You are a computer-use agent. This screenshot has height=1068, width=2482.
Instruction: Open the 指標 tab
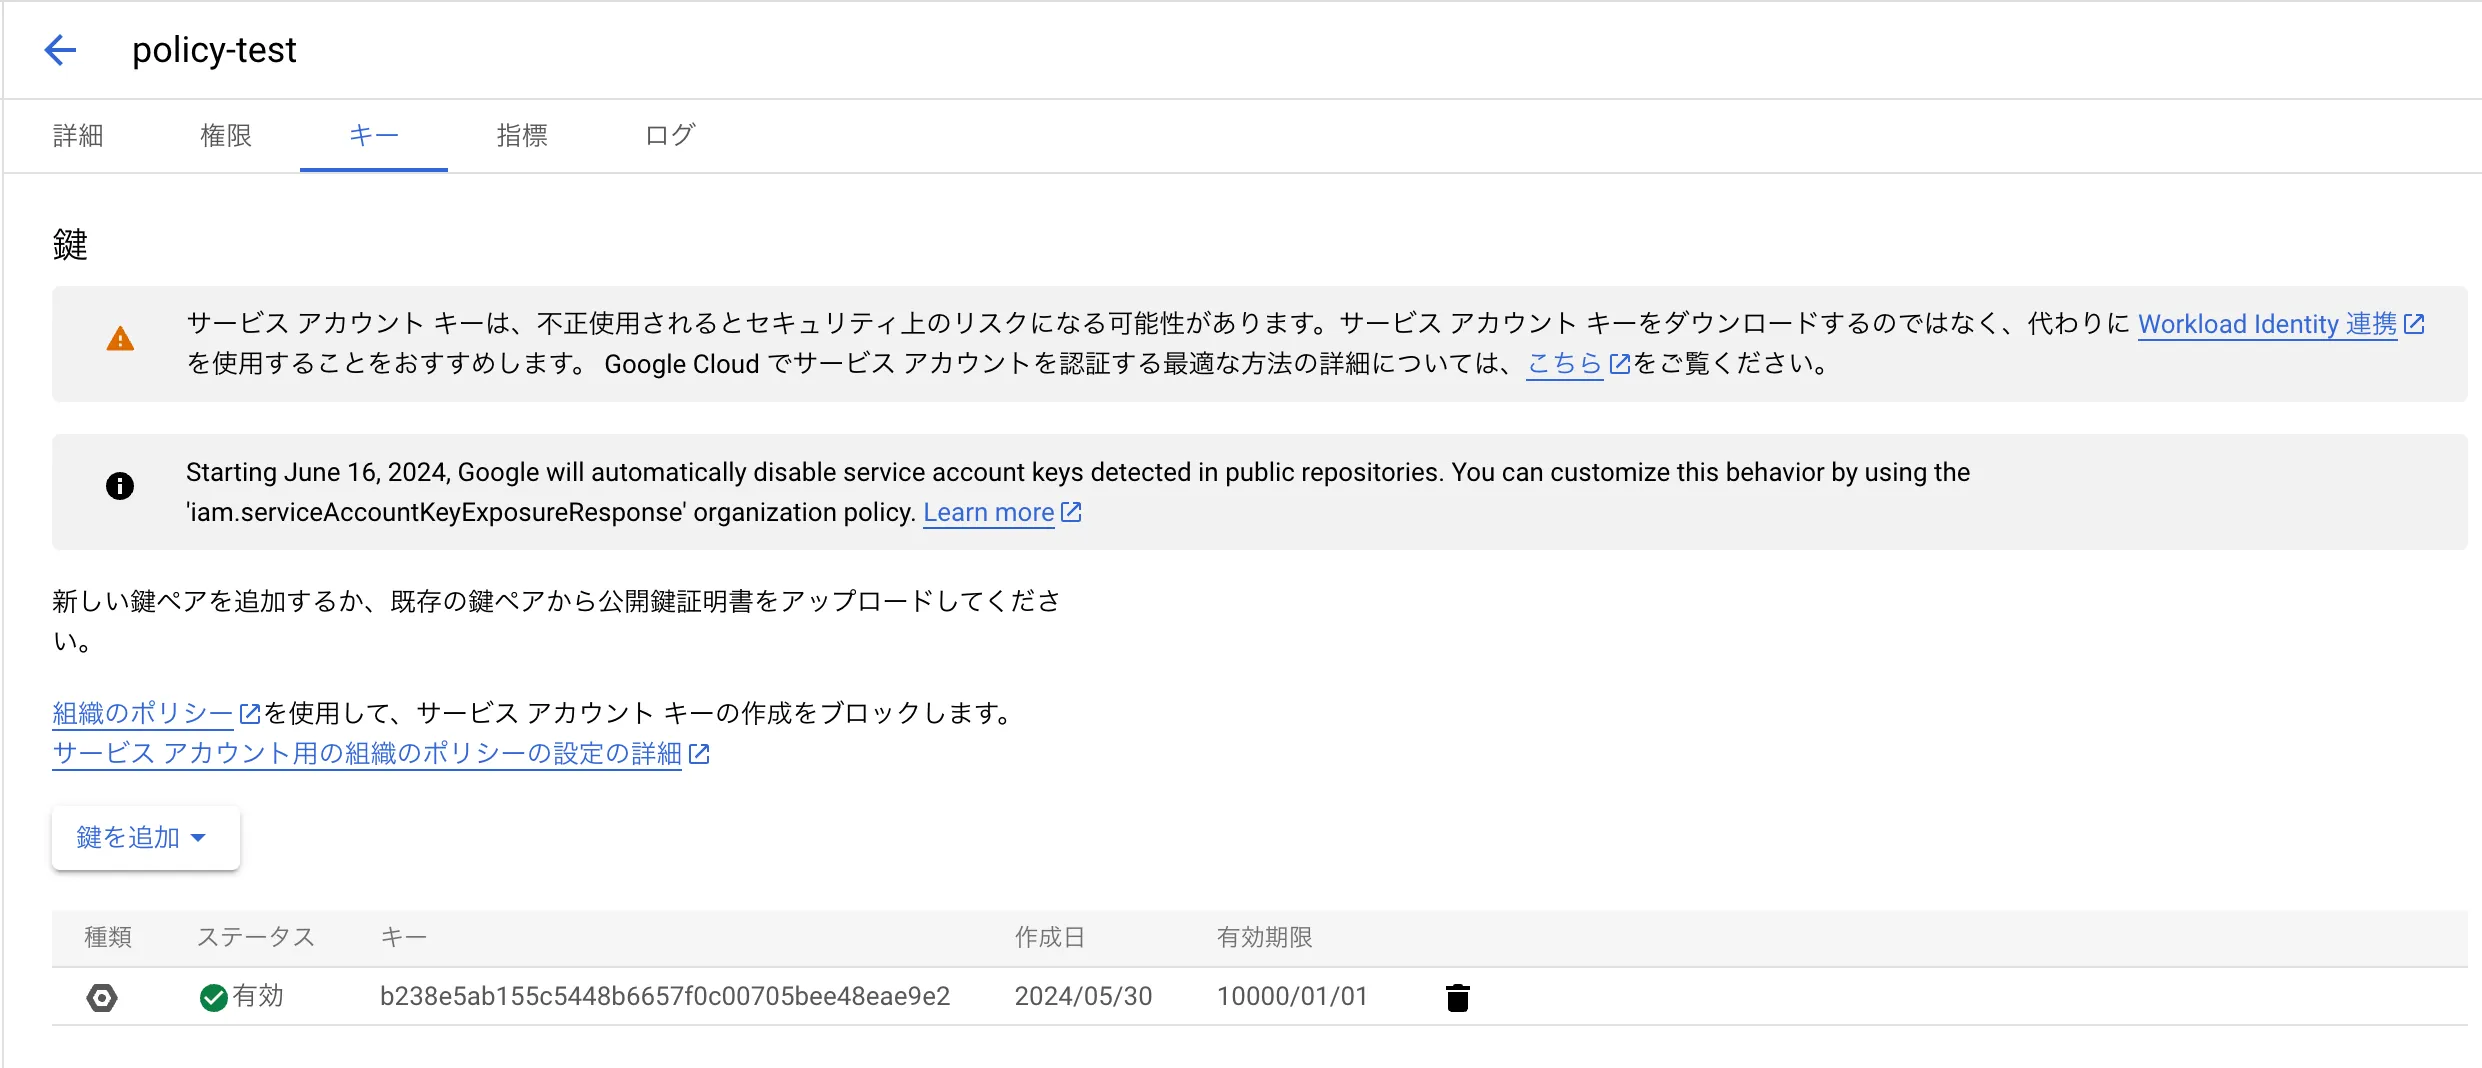point(521,136)
